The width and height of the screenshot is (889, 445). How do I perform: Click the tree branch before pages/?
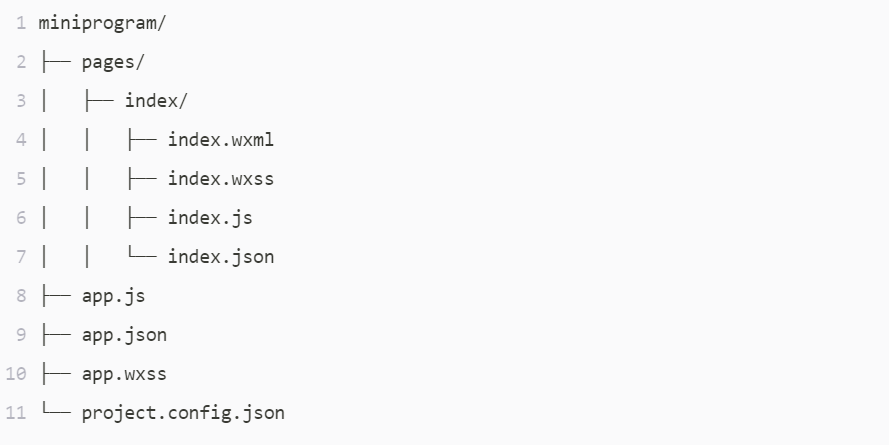[x=56, y=62]
